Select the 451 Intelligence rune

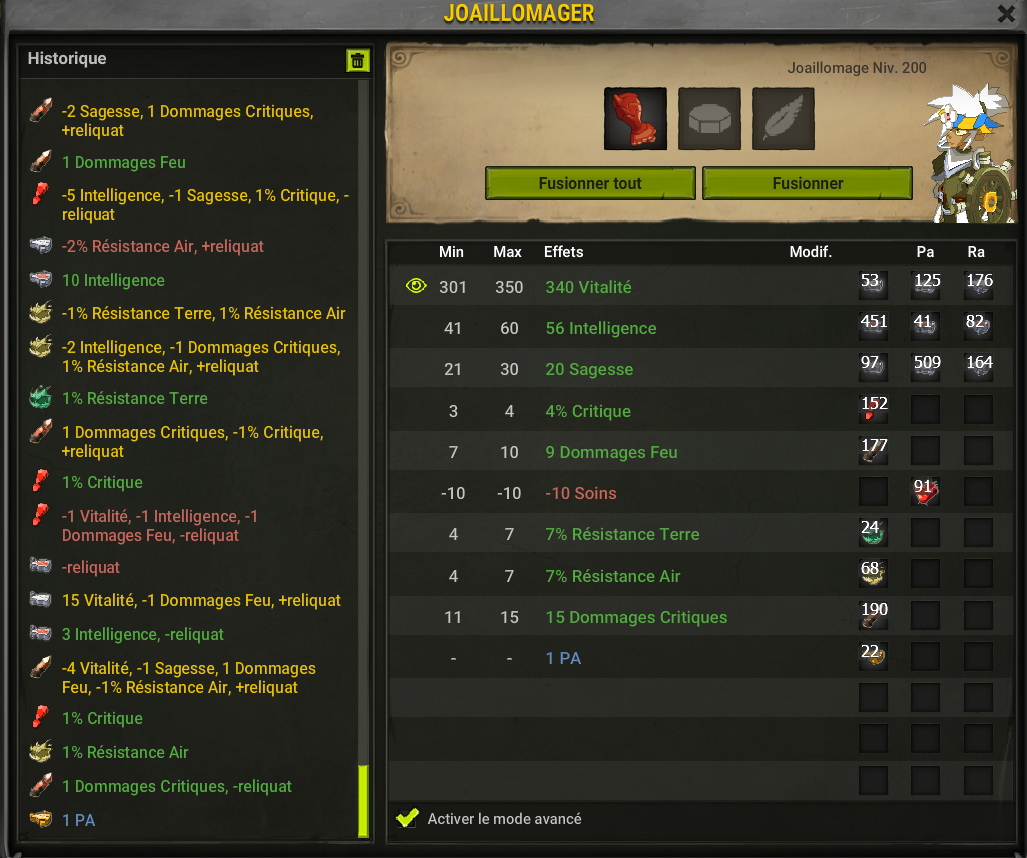click(x=873, y=327)
